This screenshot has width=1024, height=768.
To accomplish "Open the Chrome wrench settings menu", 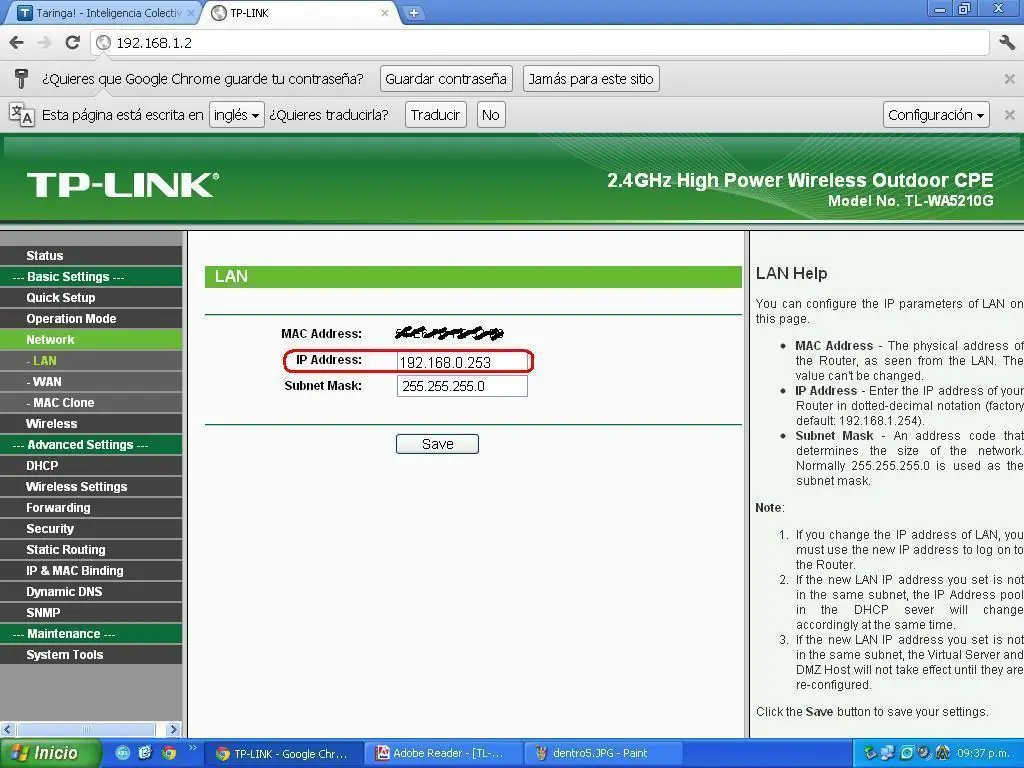I will [x=1007, y=43].
